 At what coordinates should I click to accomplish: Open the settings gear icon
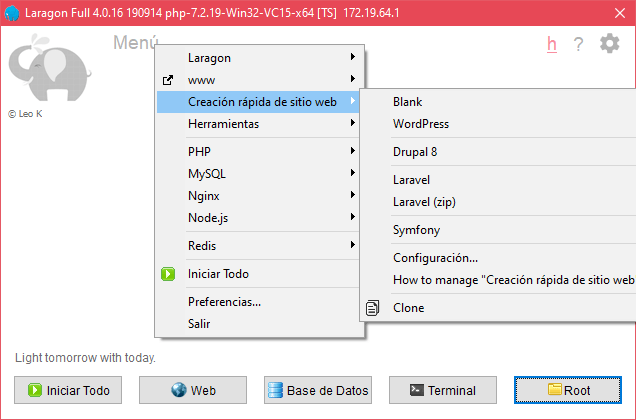click(610, 43)
